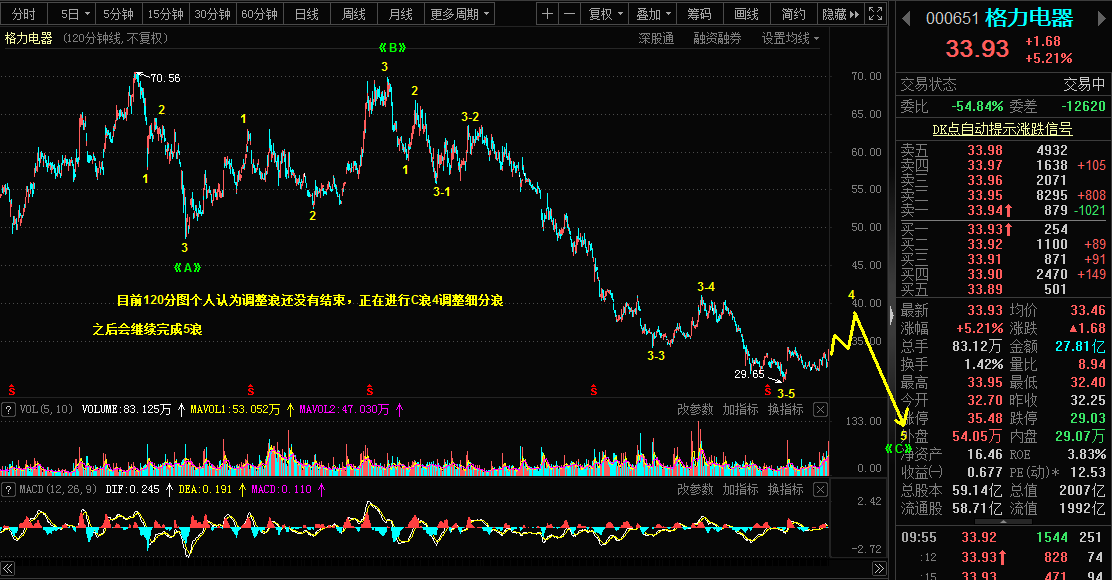Select the 30分钟 period
This screenshot has width=1112, height=580.
pyautogui.click(x=213, y=13)
